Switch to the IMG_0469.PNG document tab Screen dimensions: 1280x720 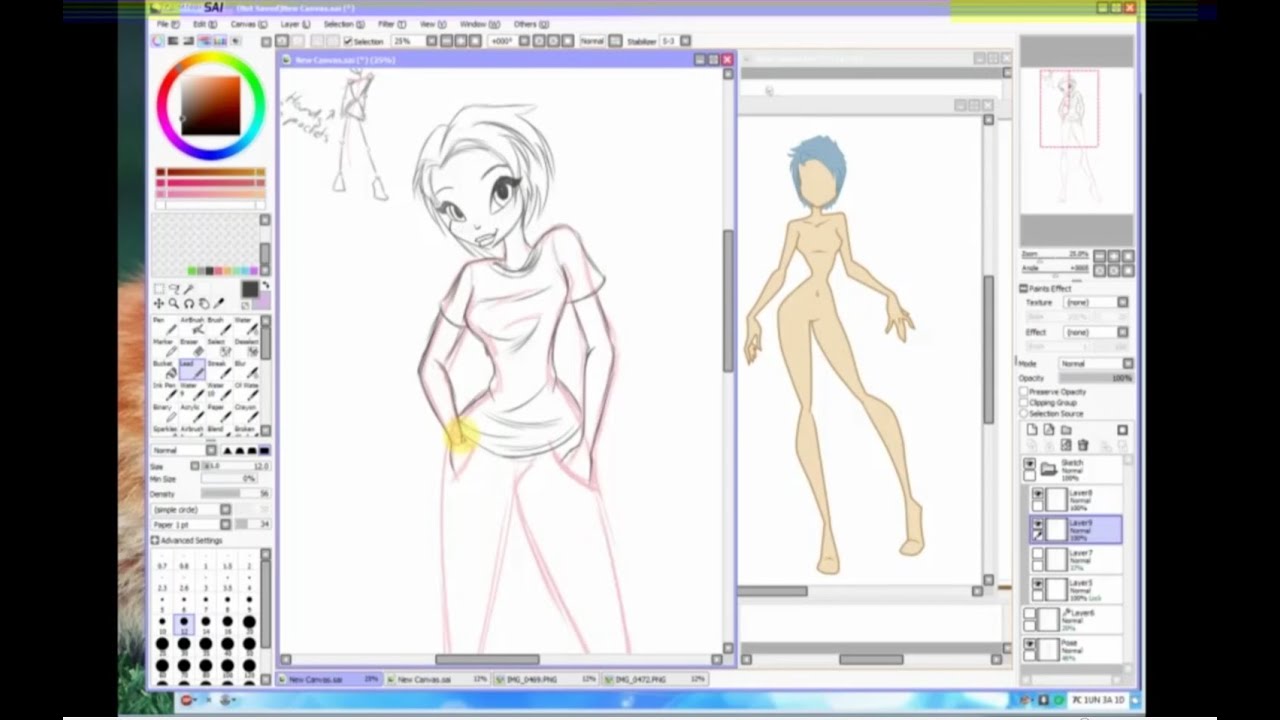click(x=547, y=680)
